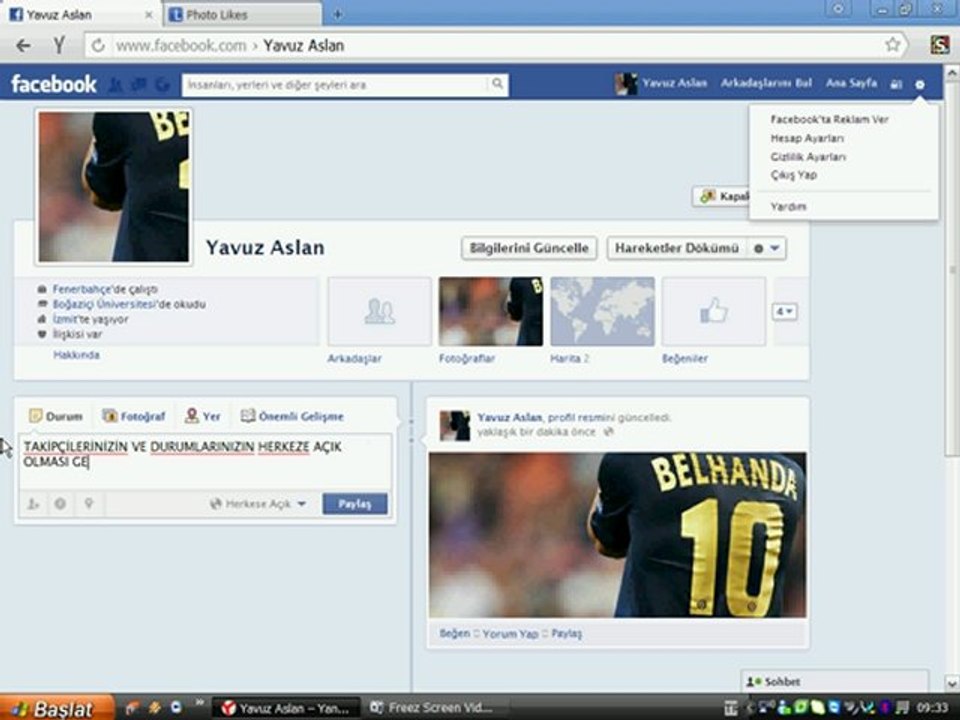Click Yavuz Aslan author name on post
Image resolution: width=960 pixels, height=720 pixels.
pyautogui.click(x=509, y=417)
